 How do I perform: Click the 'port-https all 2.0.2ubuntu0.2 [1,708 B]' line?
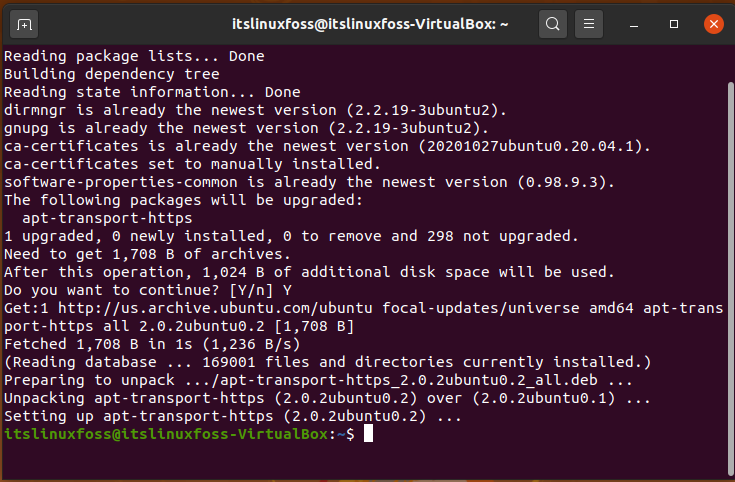179,326
